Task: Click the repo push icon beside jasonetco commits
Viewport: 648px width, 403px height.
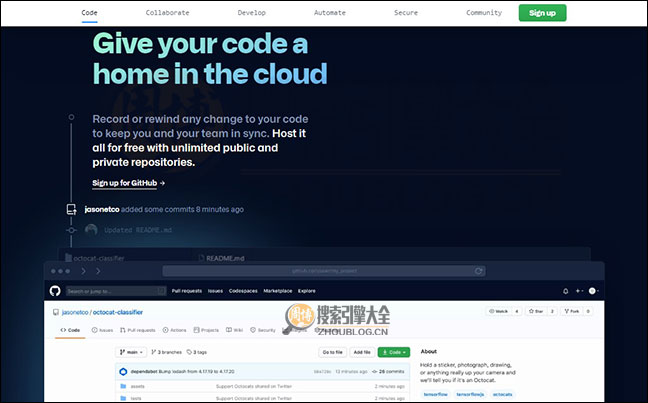Action: click(x=71, y=210)
